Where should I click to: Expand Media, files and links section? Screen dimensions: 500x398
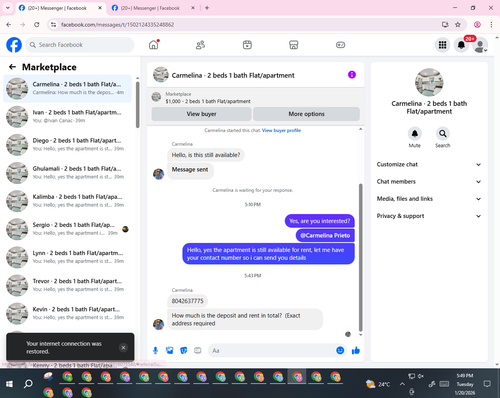429,199
